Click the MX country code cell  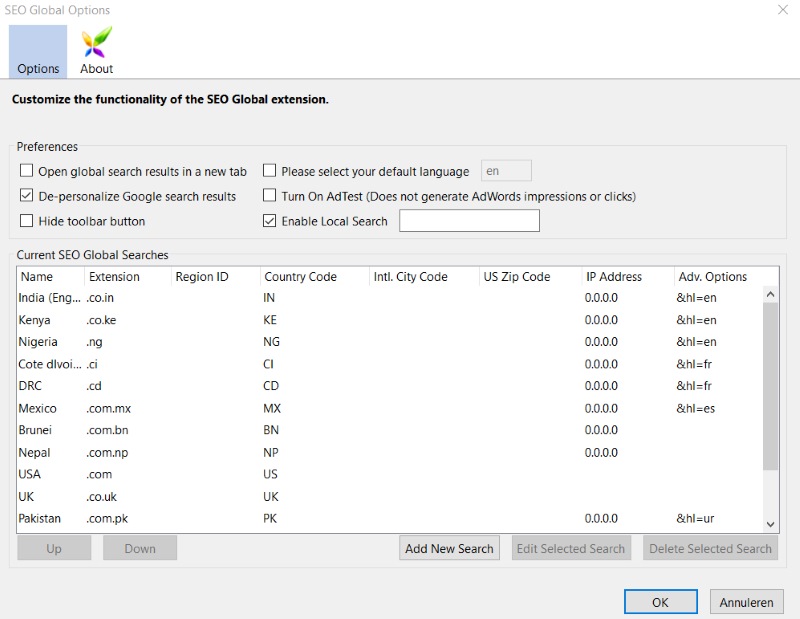(272, 408)
